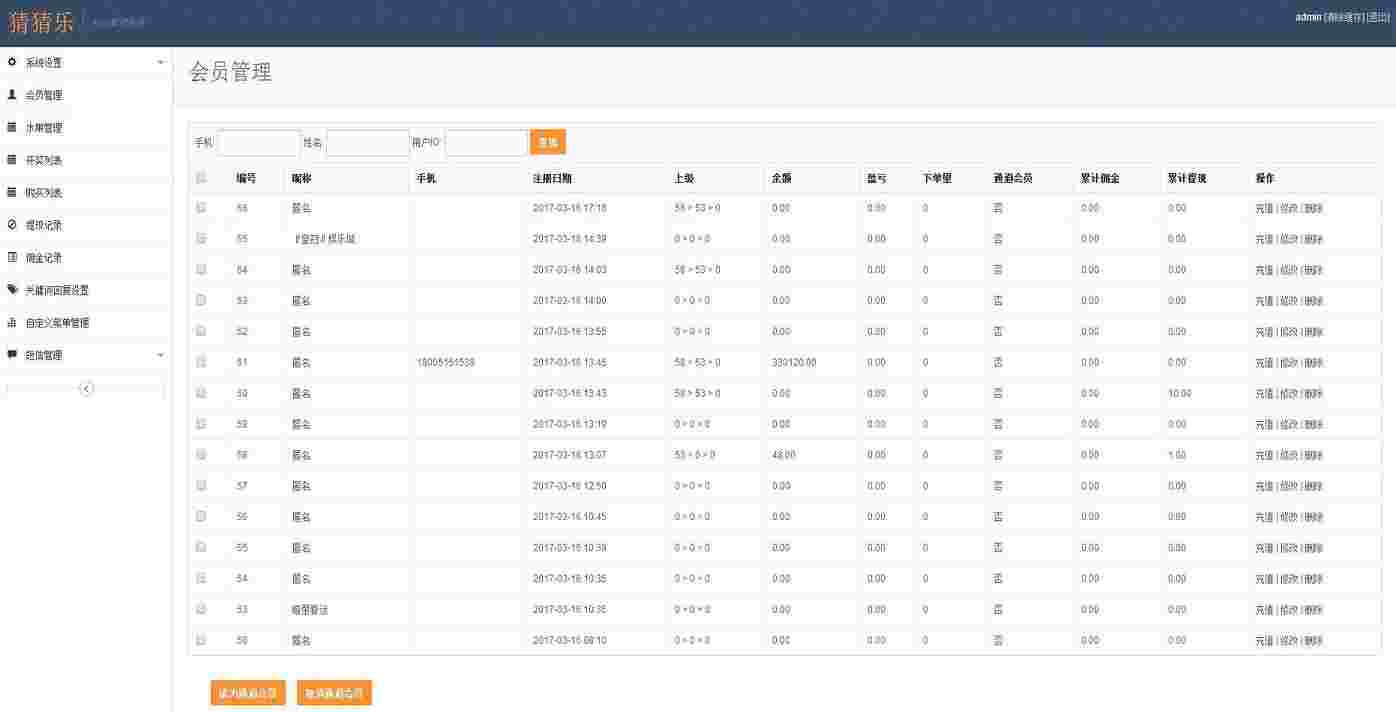Viewport: 1396px width, 712px height.
Task: Expand the 短信管理 submenu arrow
Action: click(160, 355)
